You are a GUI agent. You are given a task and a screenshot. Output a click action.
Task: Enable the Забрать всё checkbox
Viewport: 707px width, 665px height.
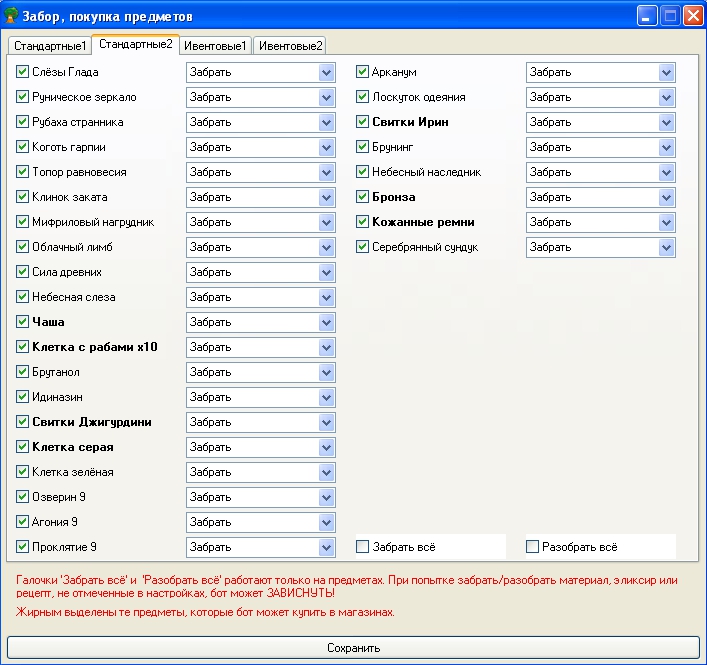(364, 547)
